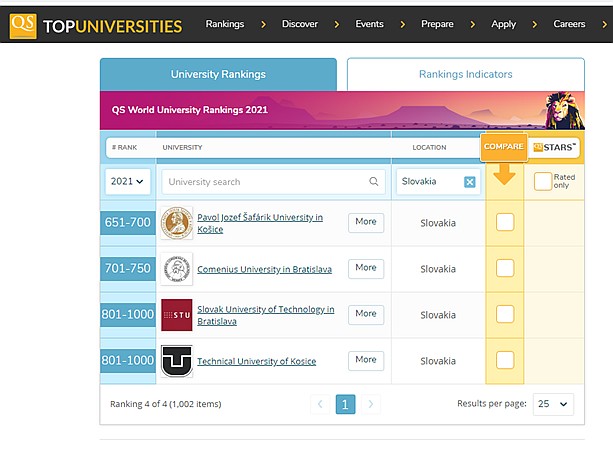Click the QS Stars badge
The width and height of the screenshot is (613, 462).
554,147
